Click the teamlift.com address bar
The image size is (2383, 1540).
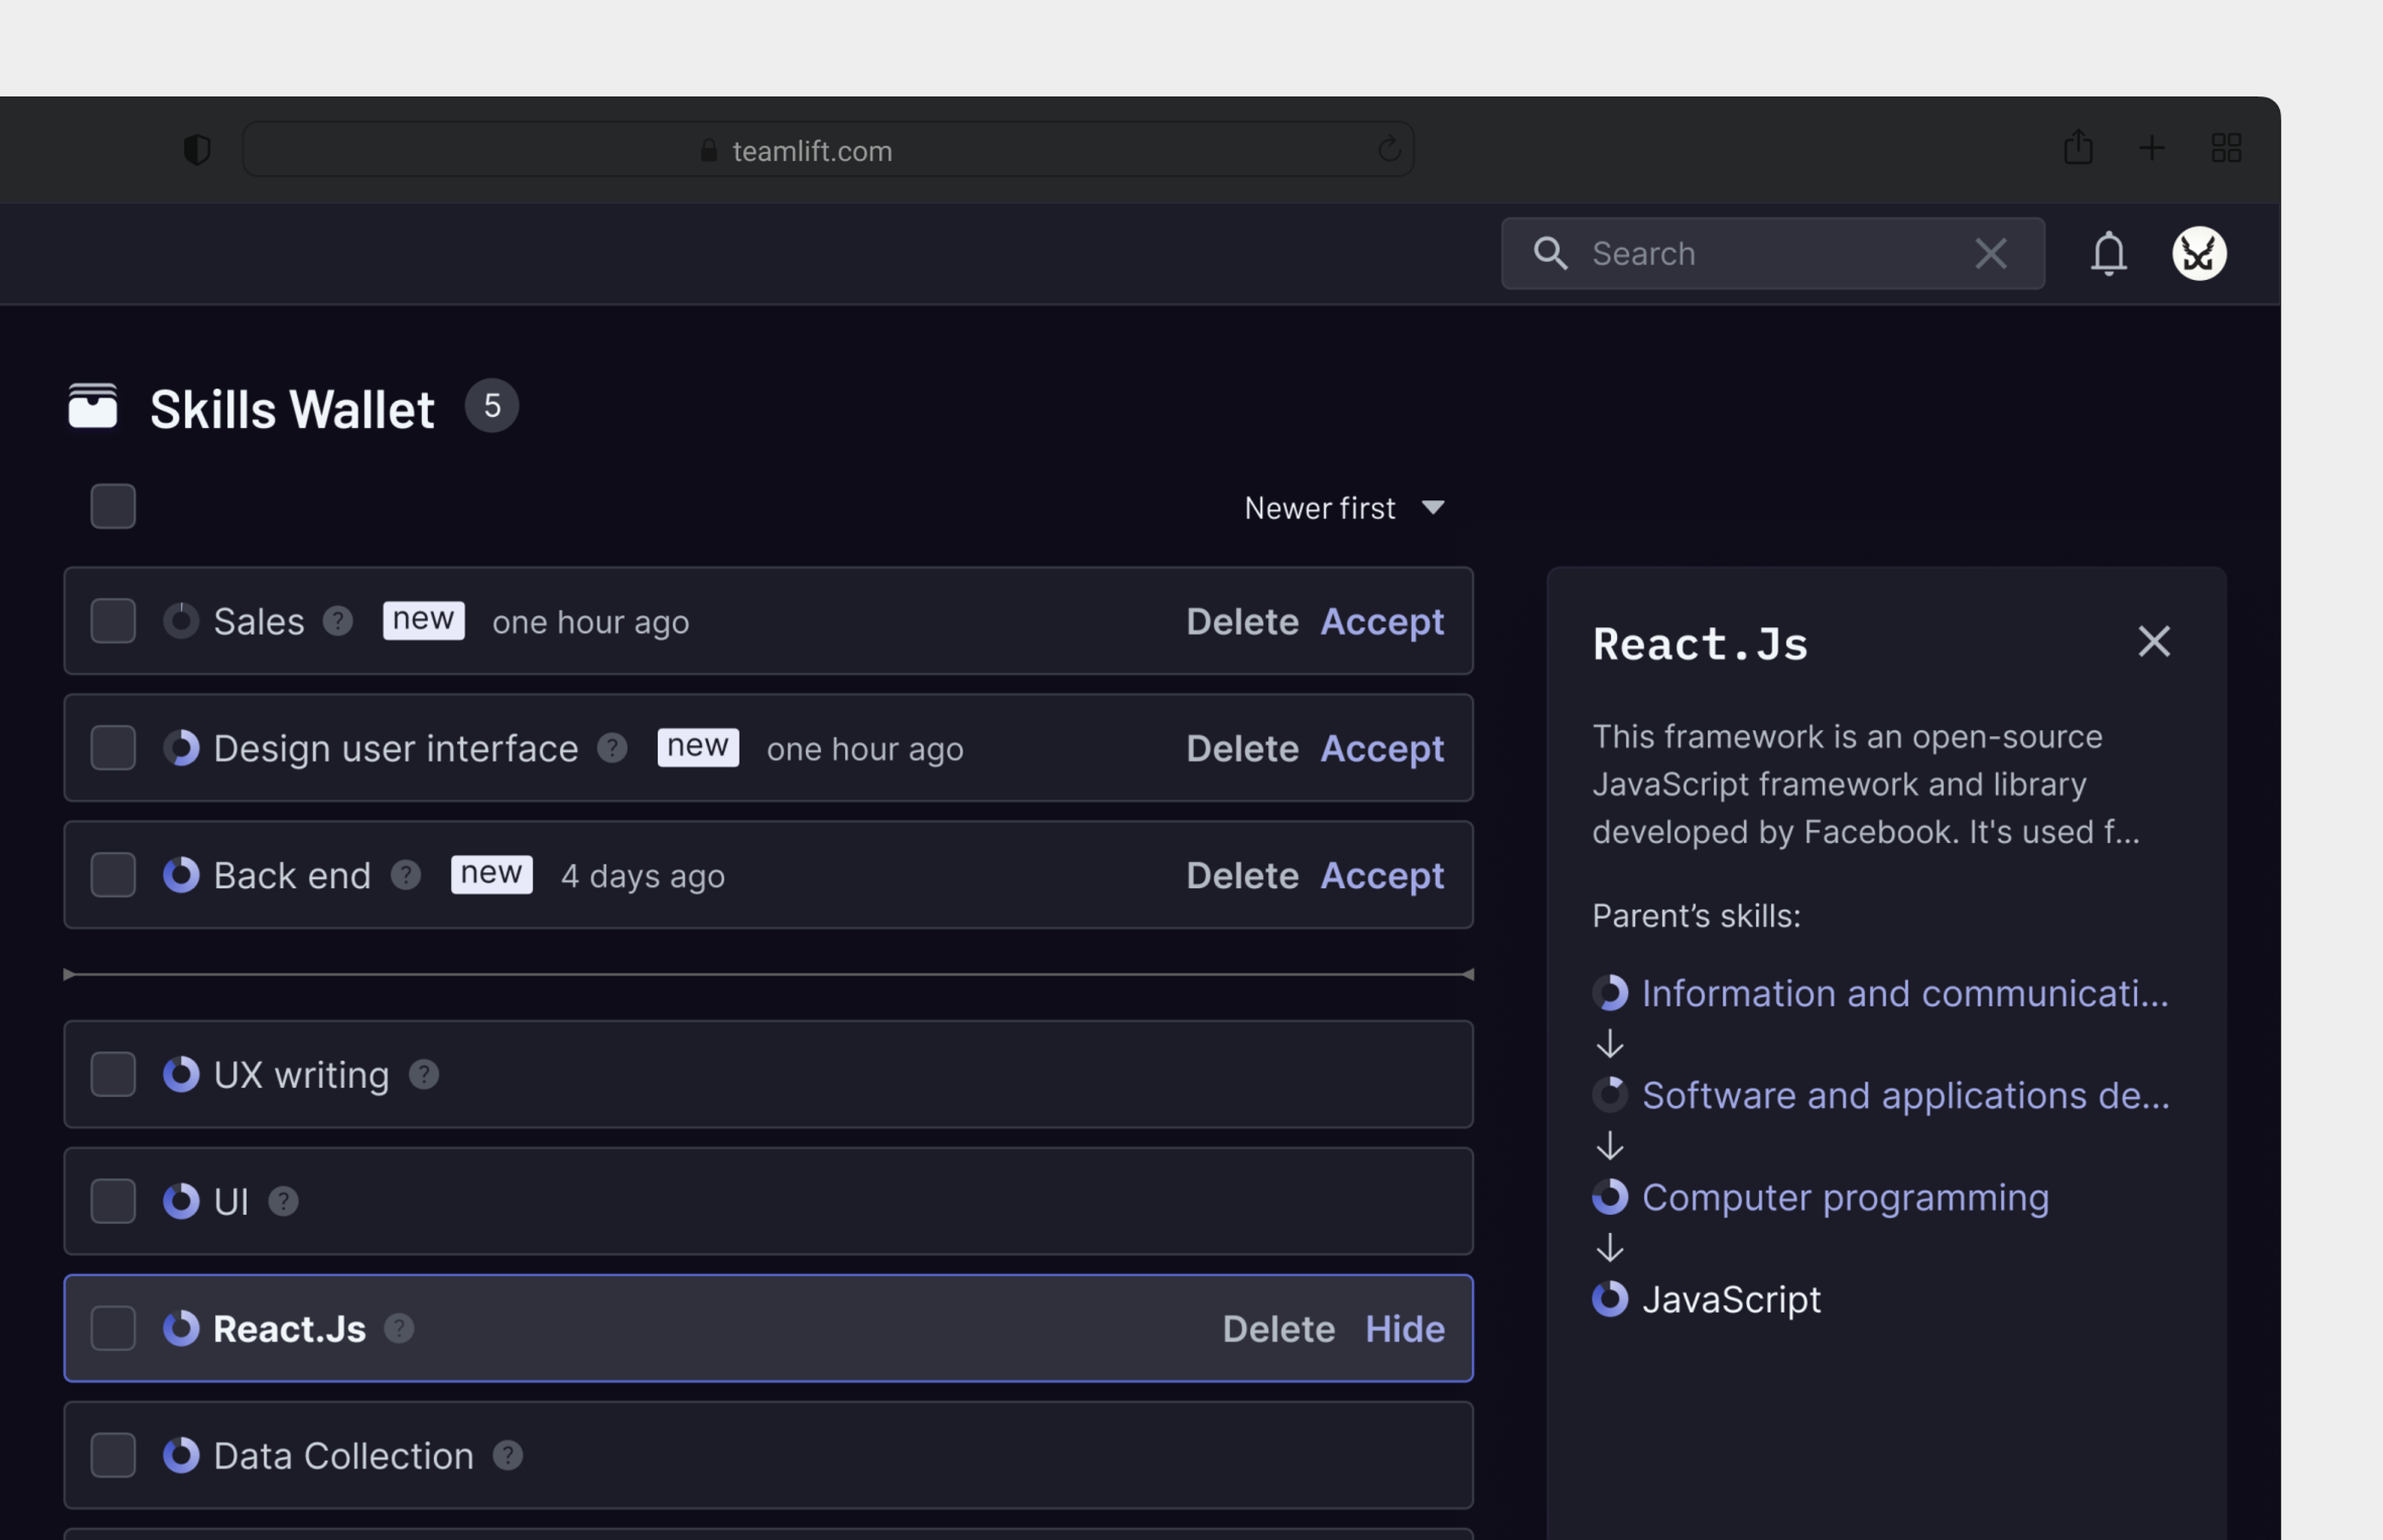827,150
